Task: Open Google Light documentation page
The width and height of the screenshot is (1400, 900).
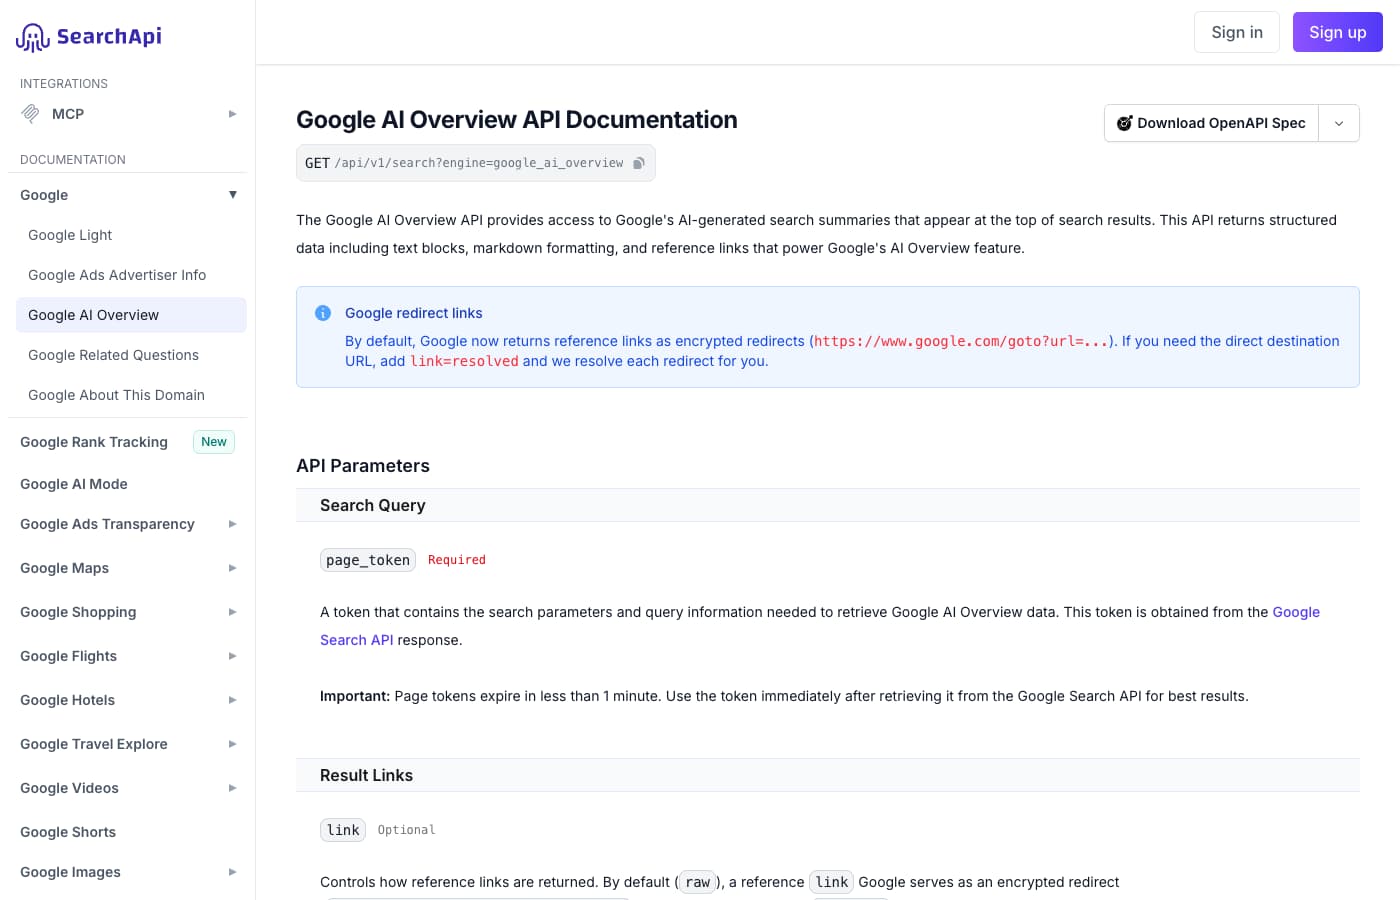Action: click(70, 235)
